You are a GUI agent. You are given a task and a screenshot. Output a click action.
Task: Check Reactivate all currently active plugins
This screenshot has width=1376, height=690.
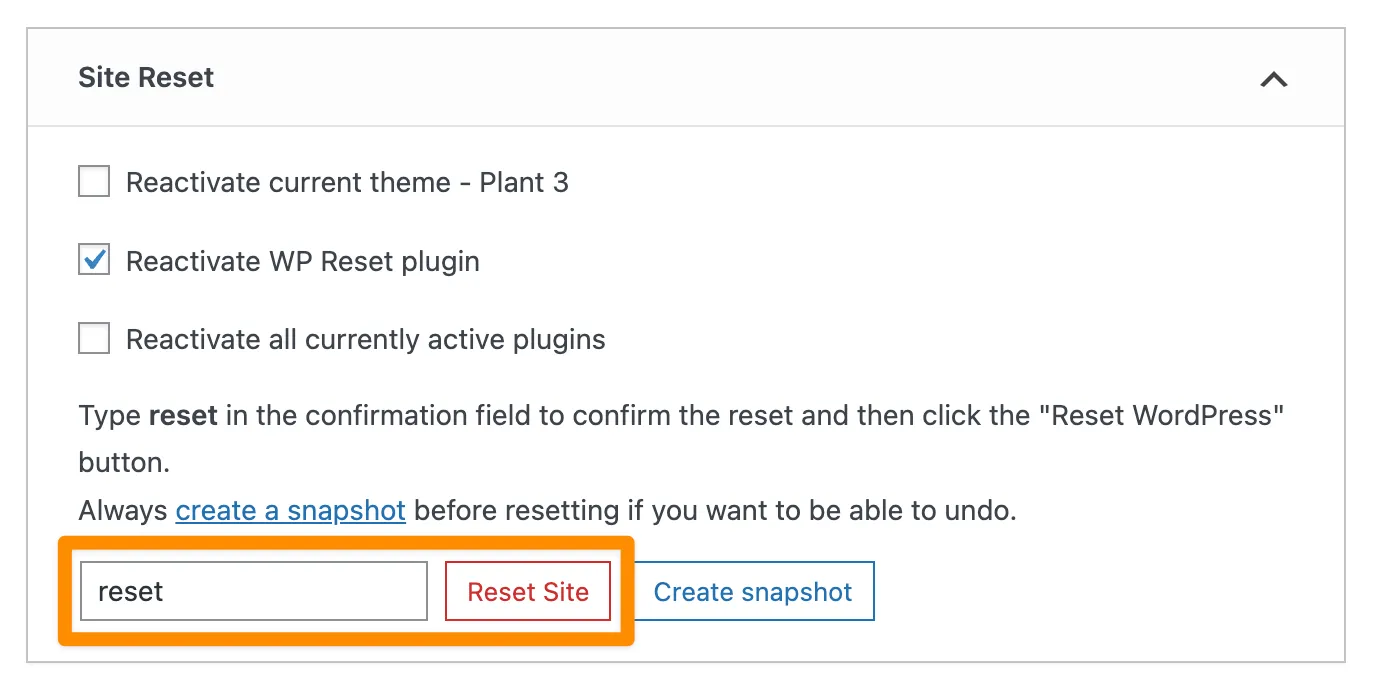(x=93, y=338)
